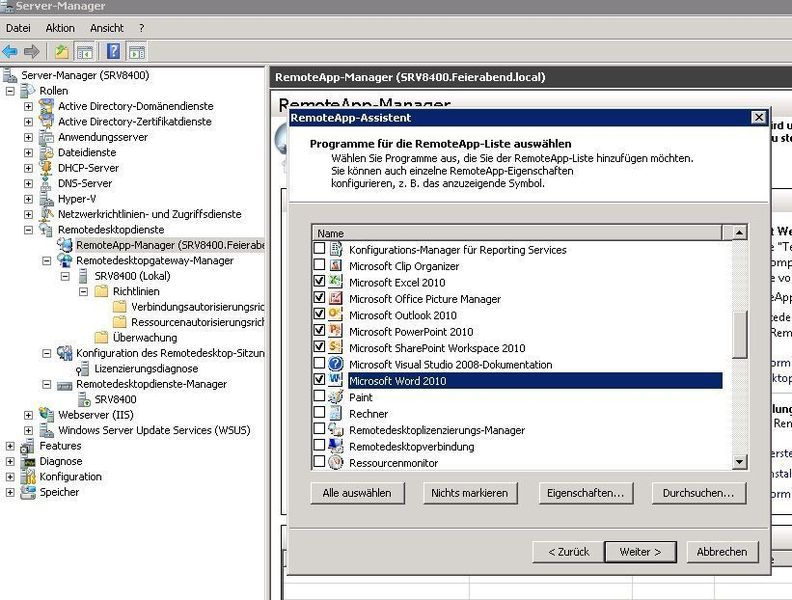This screenshot has height=600, width=792.
Task: Click the Rechner calculator icon in list
Action: (335, 413)
